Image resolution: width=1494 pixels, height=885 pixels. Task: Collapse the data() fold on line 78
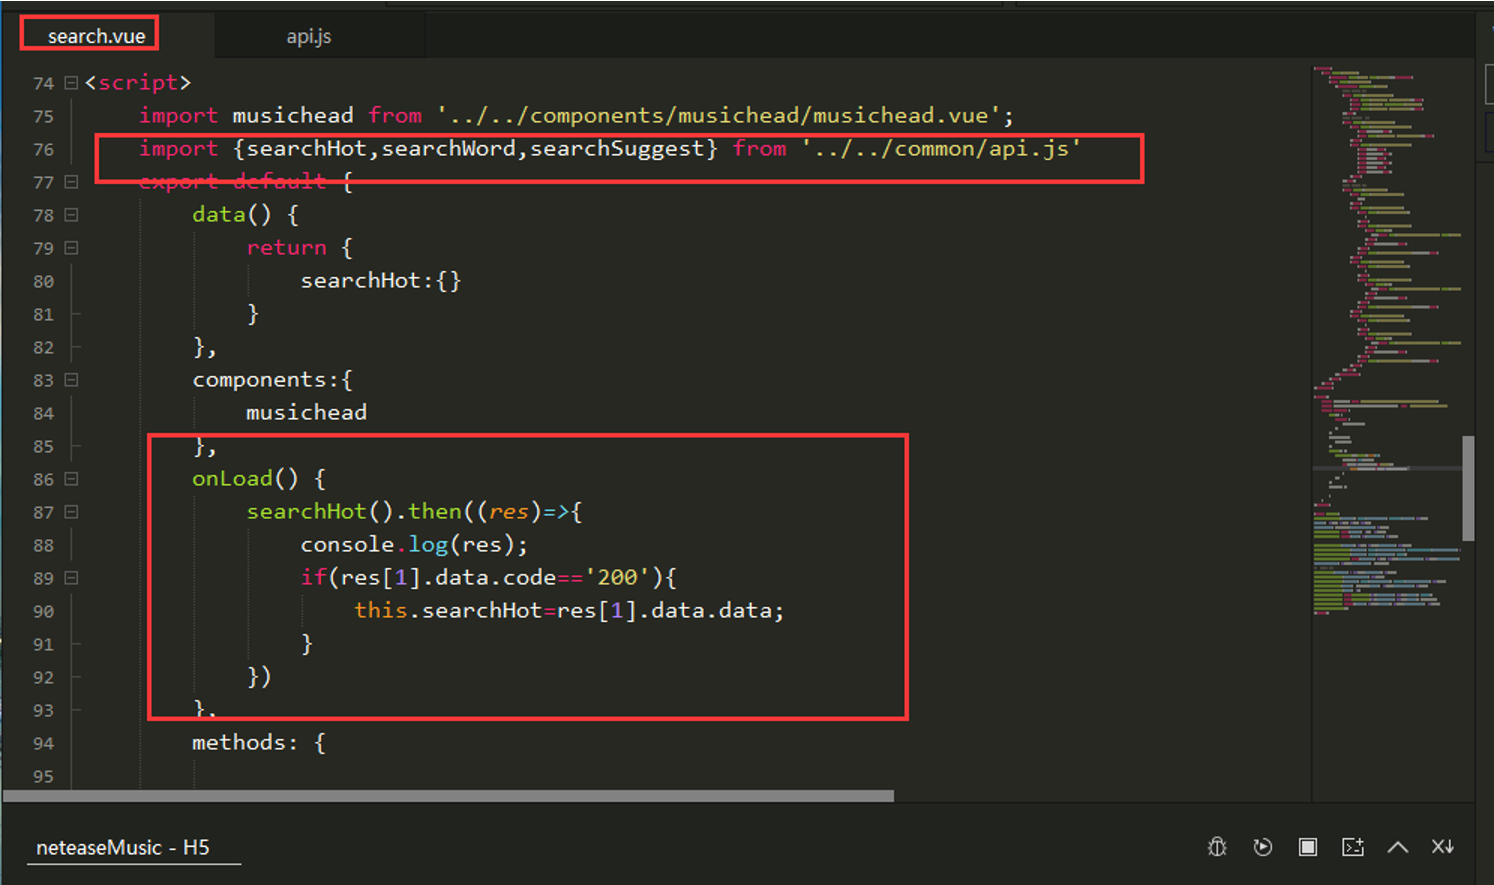click(x=71, y=215)
